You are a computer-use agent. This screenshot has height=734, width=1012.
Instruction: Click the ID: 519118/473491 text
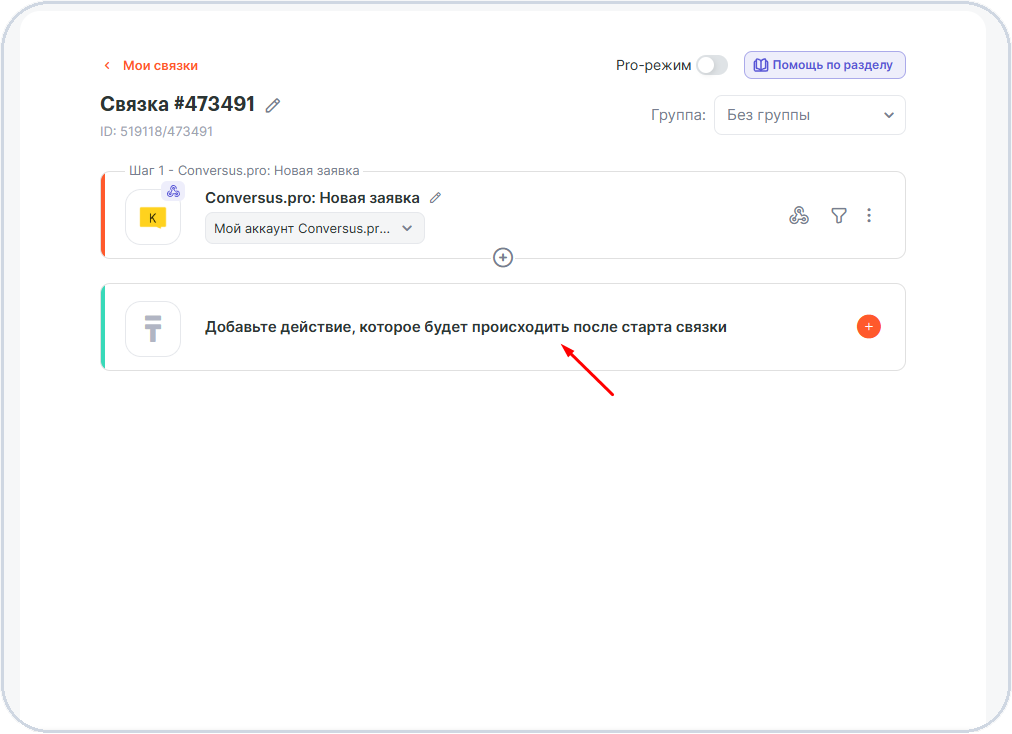tap(156, 132)
